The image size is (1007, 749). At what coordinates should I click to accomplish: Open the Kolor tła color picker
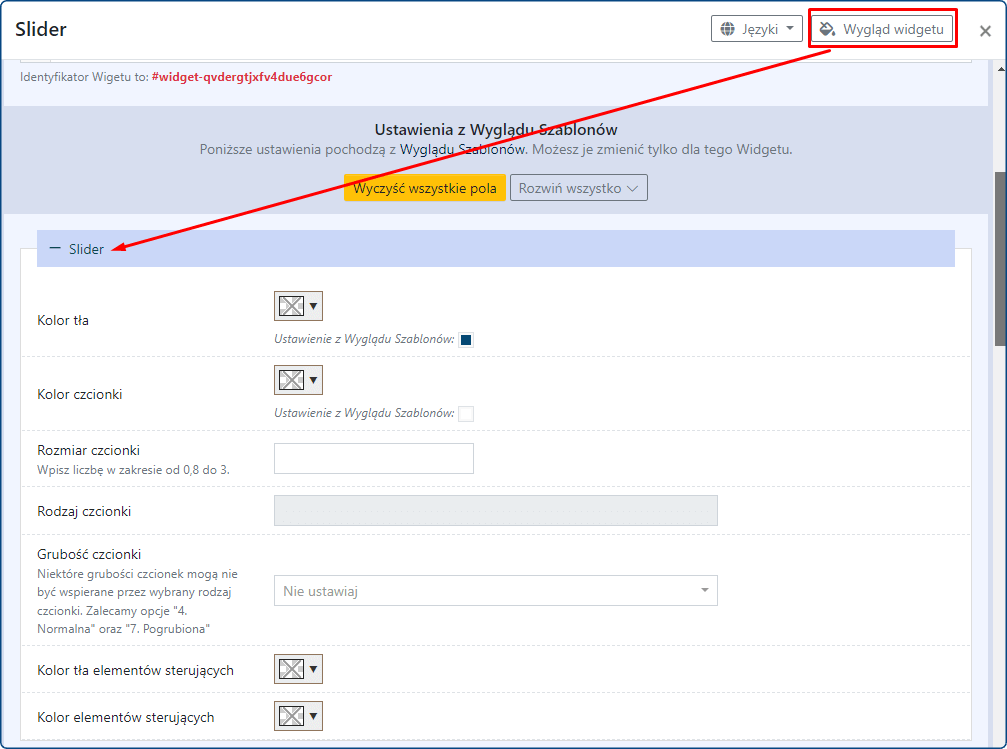(x=298, y=306)
